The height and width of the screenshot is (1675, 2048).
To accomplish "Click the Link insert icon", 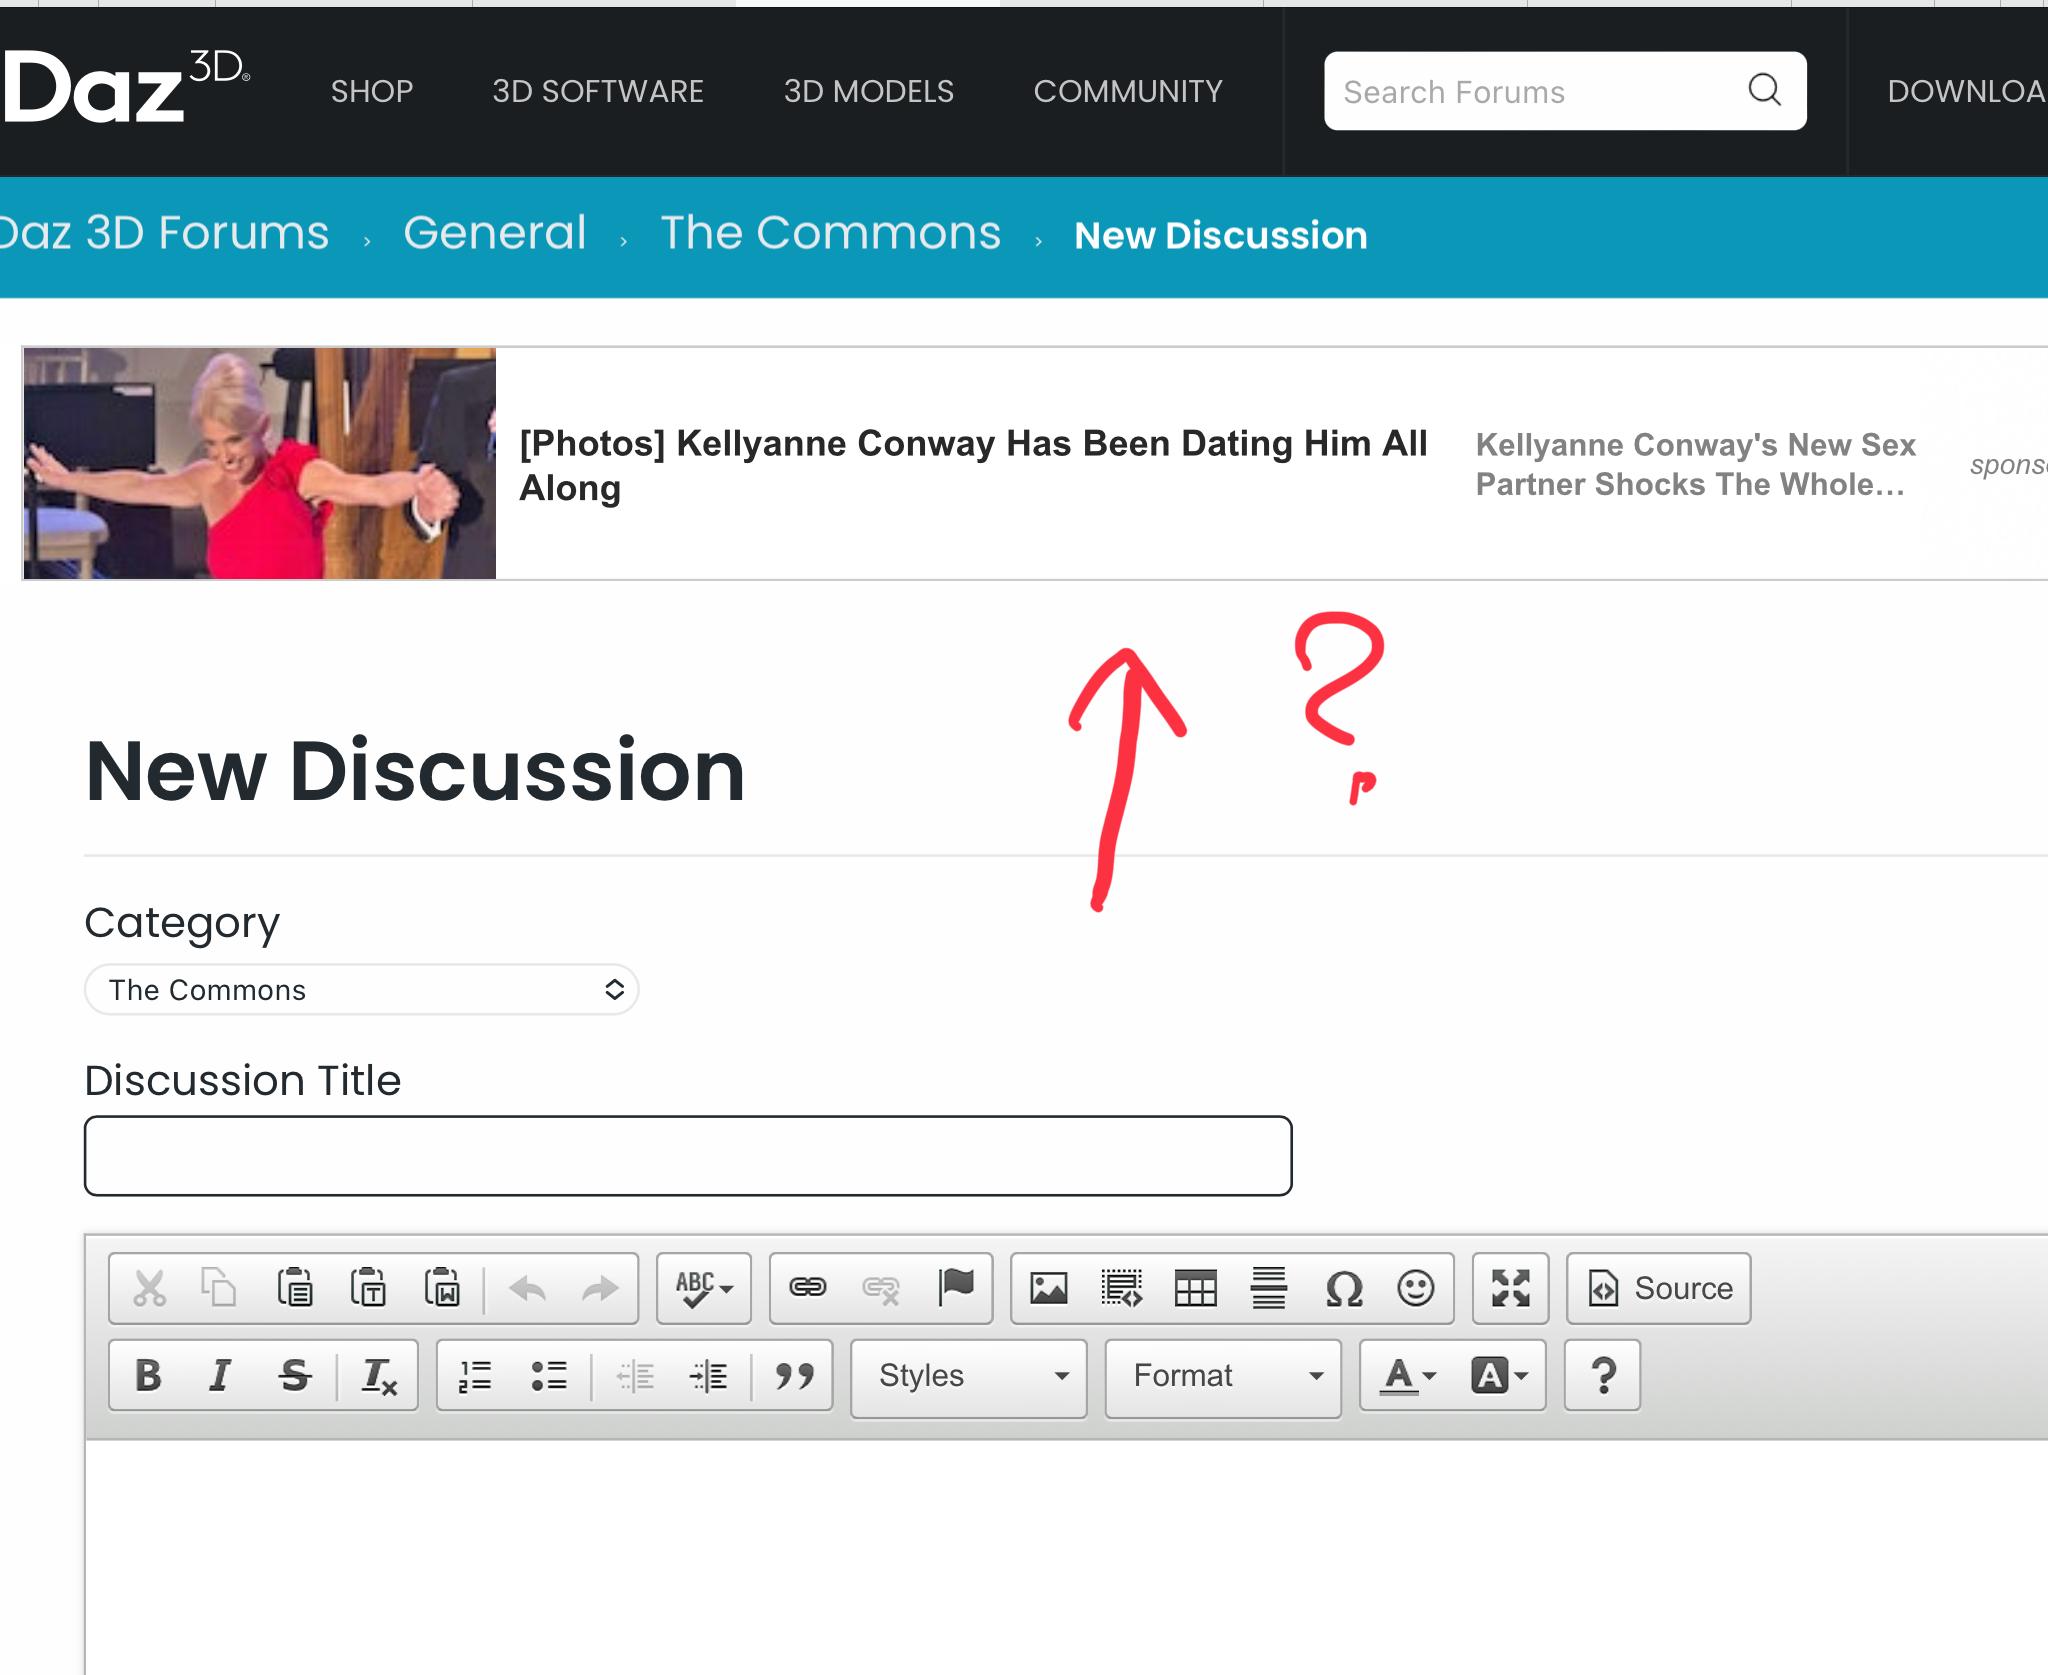I will (x=808, y=1288).
